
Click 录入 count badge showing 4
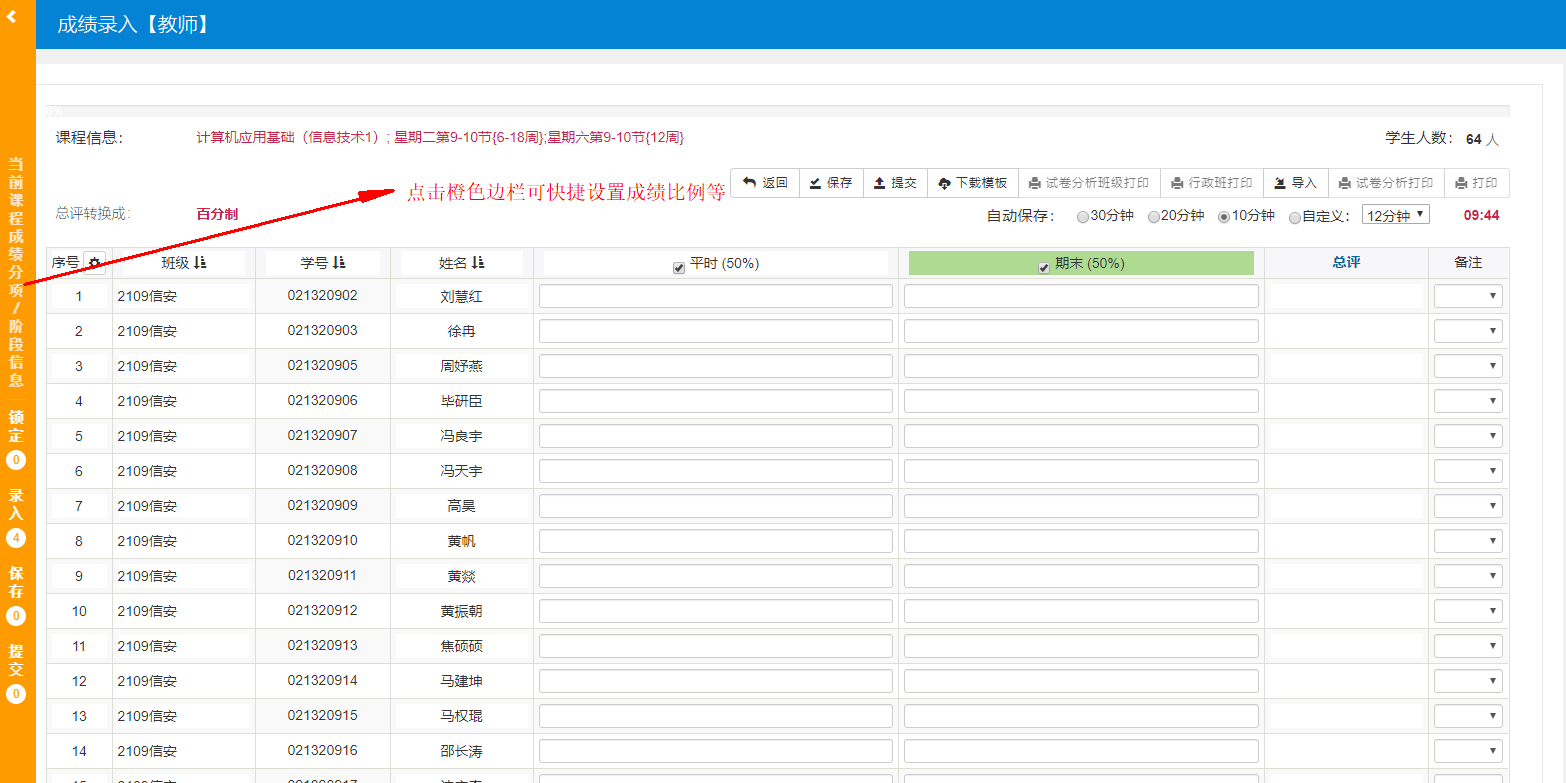pos(16,538)
